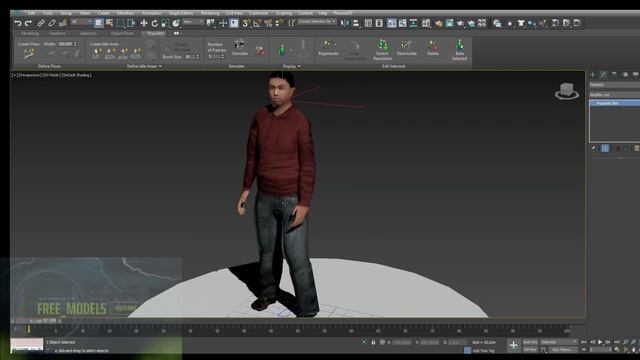Click the Default Shading viewport label
This screenshot has width=640, height=360.
[77, 75]
